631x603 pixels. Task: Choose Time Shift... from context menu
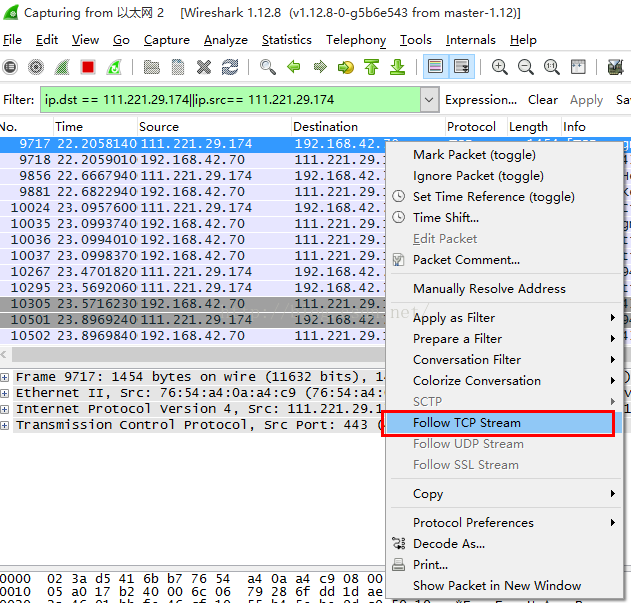tap(505, 218)
